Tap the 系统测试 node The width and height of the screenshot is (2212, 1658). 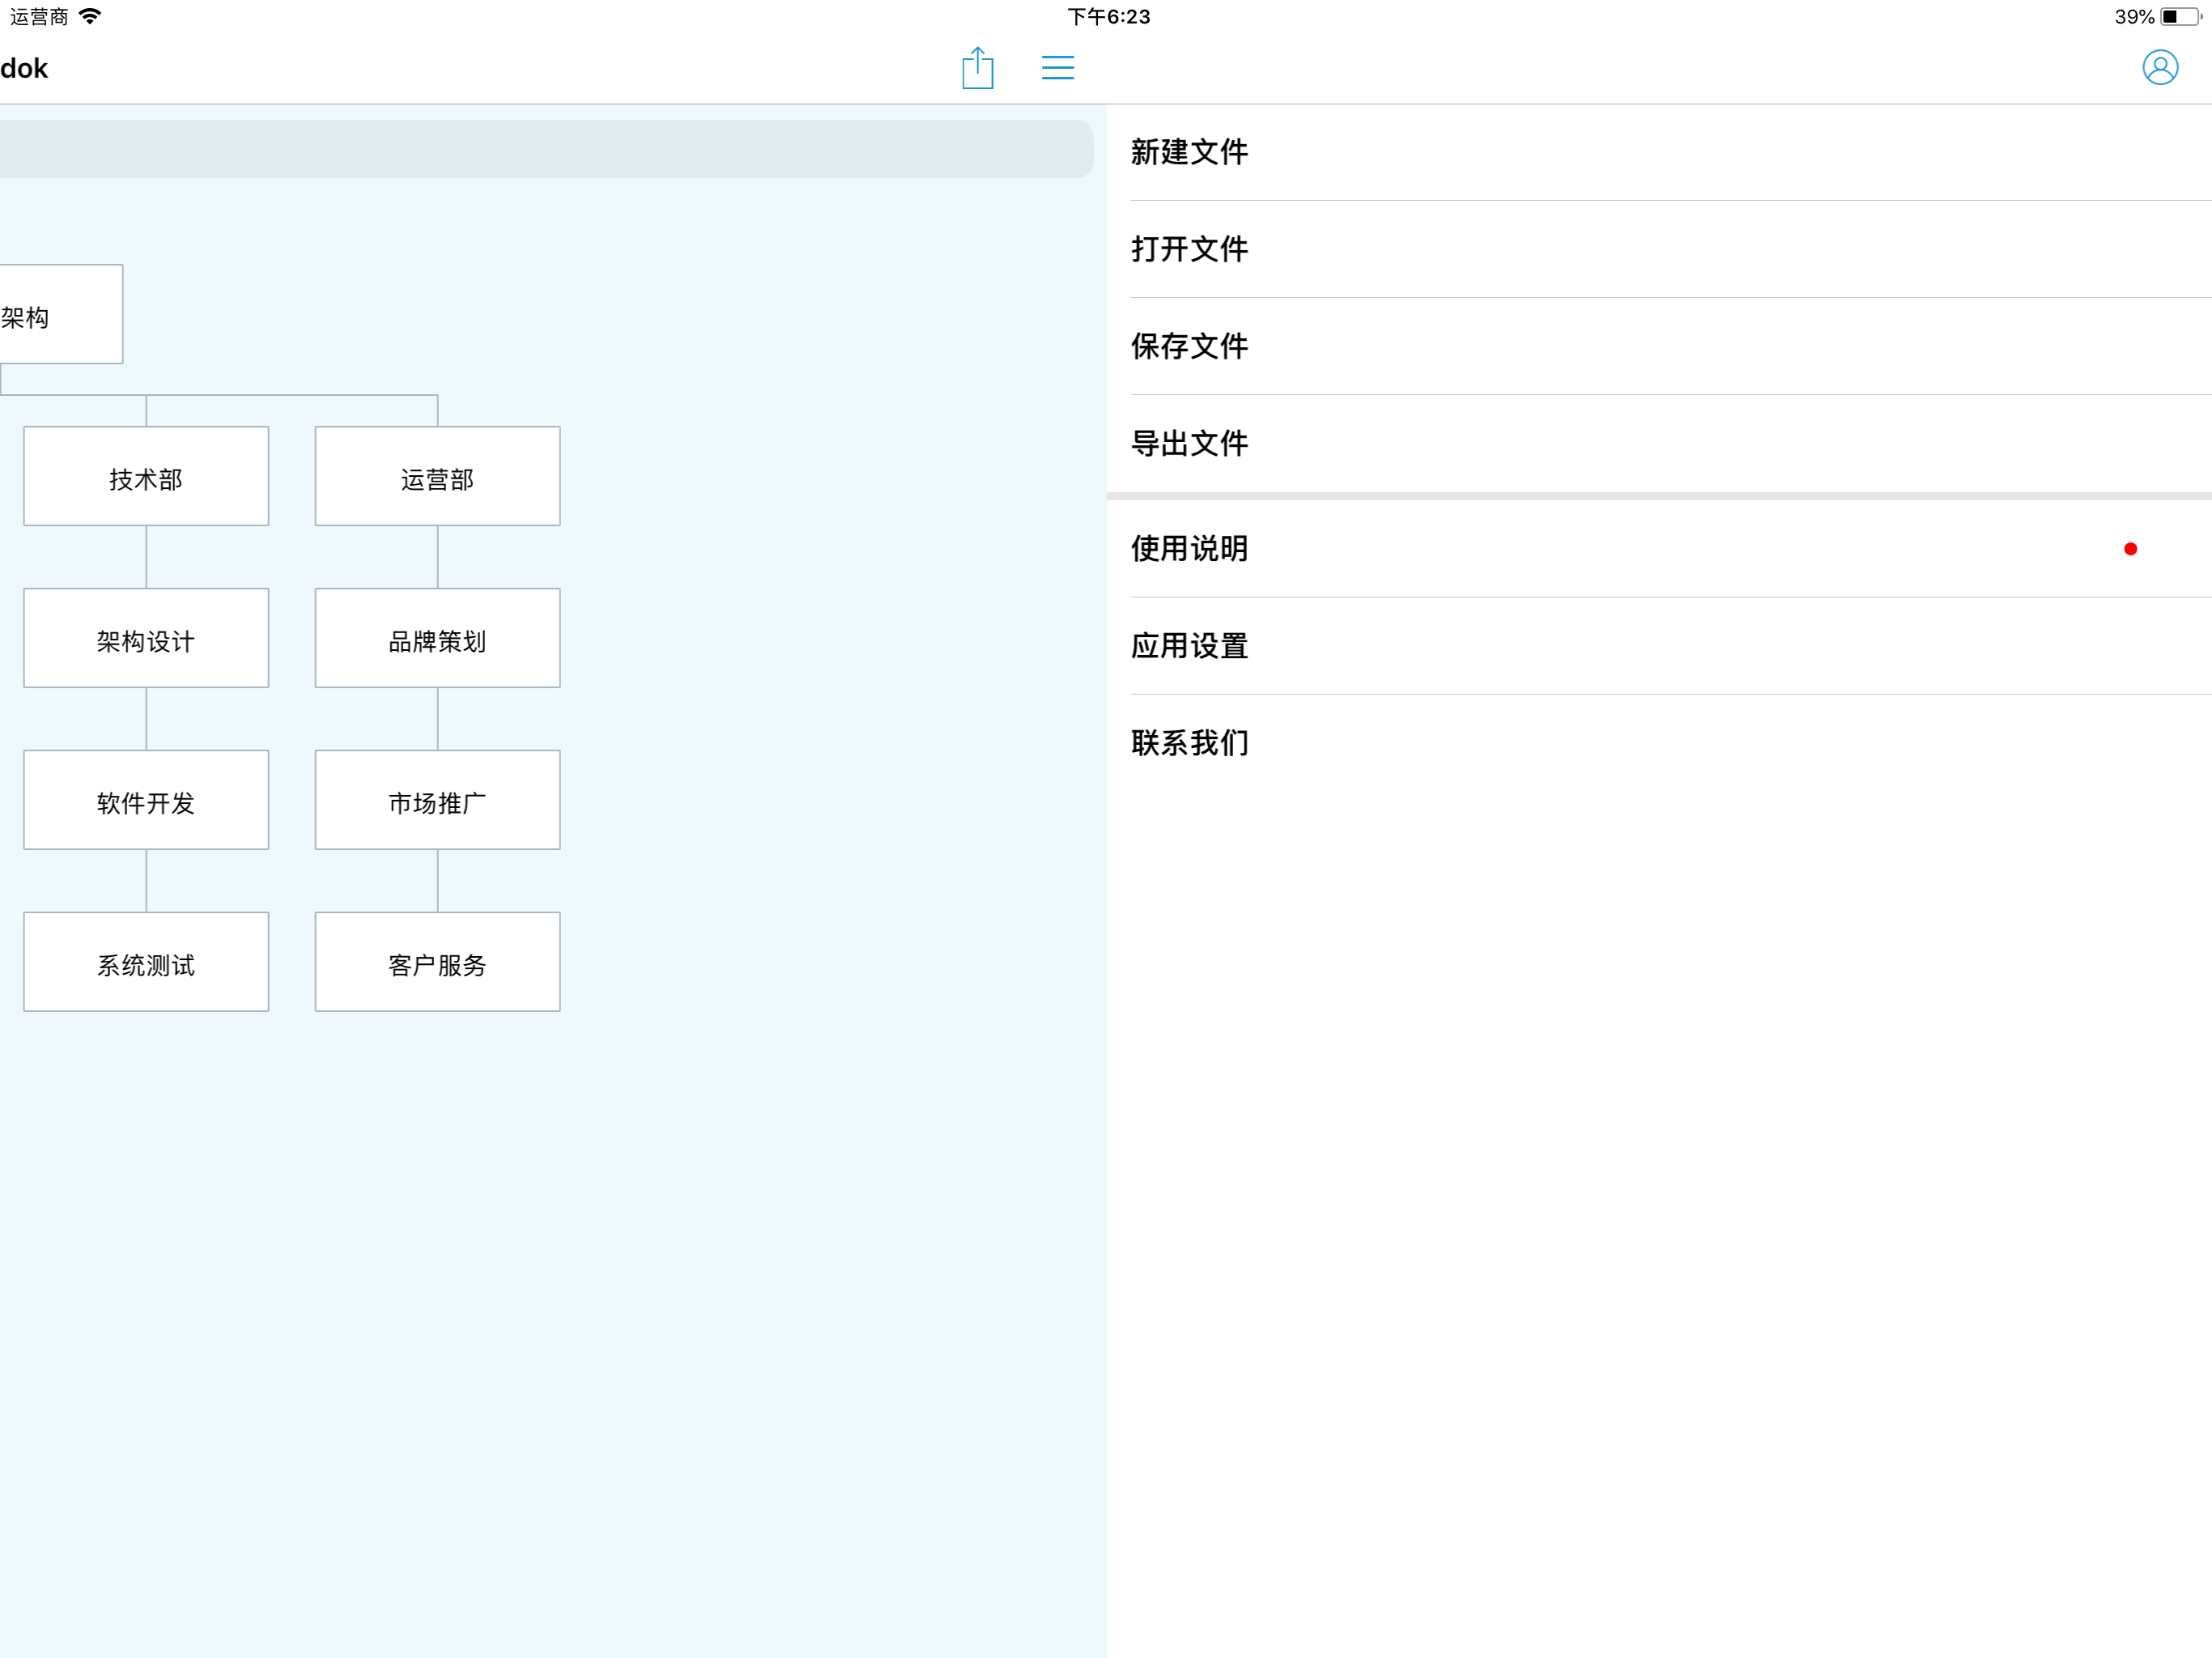point(146,962)
